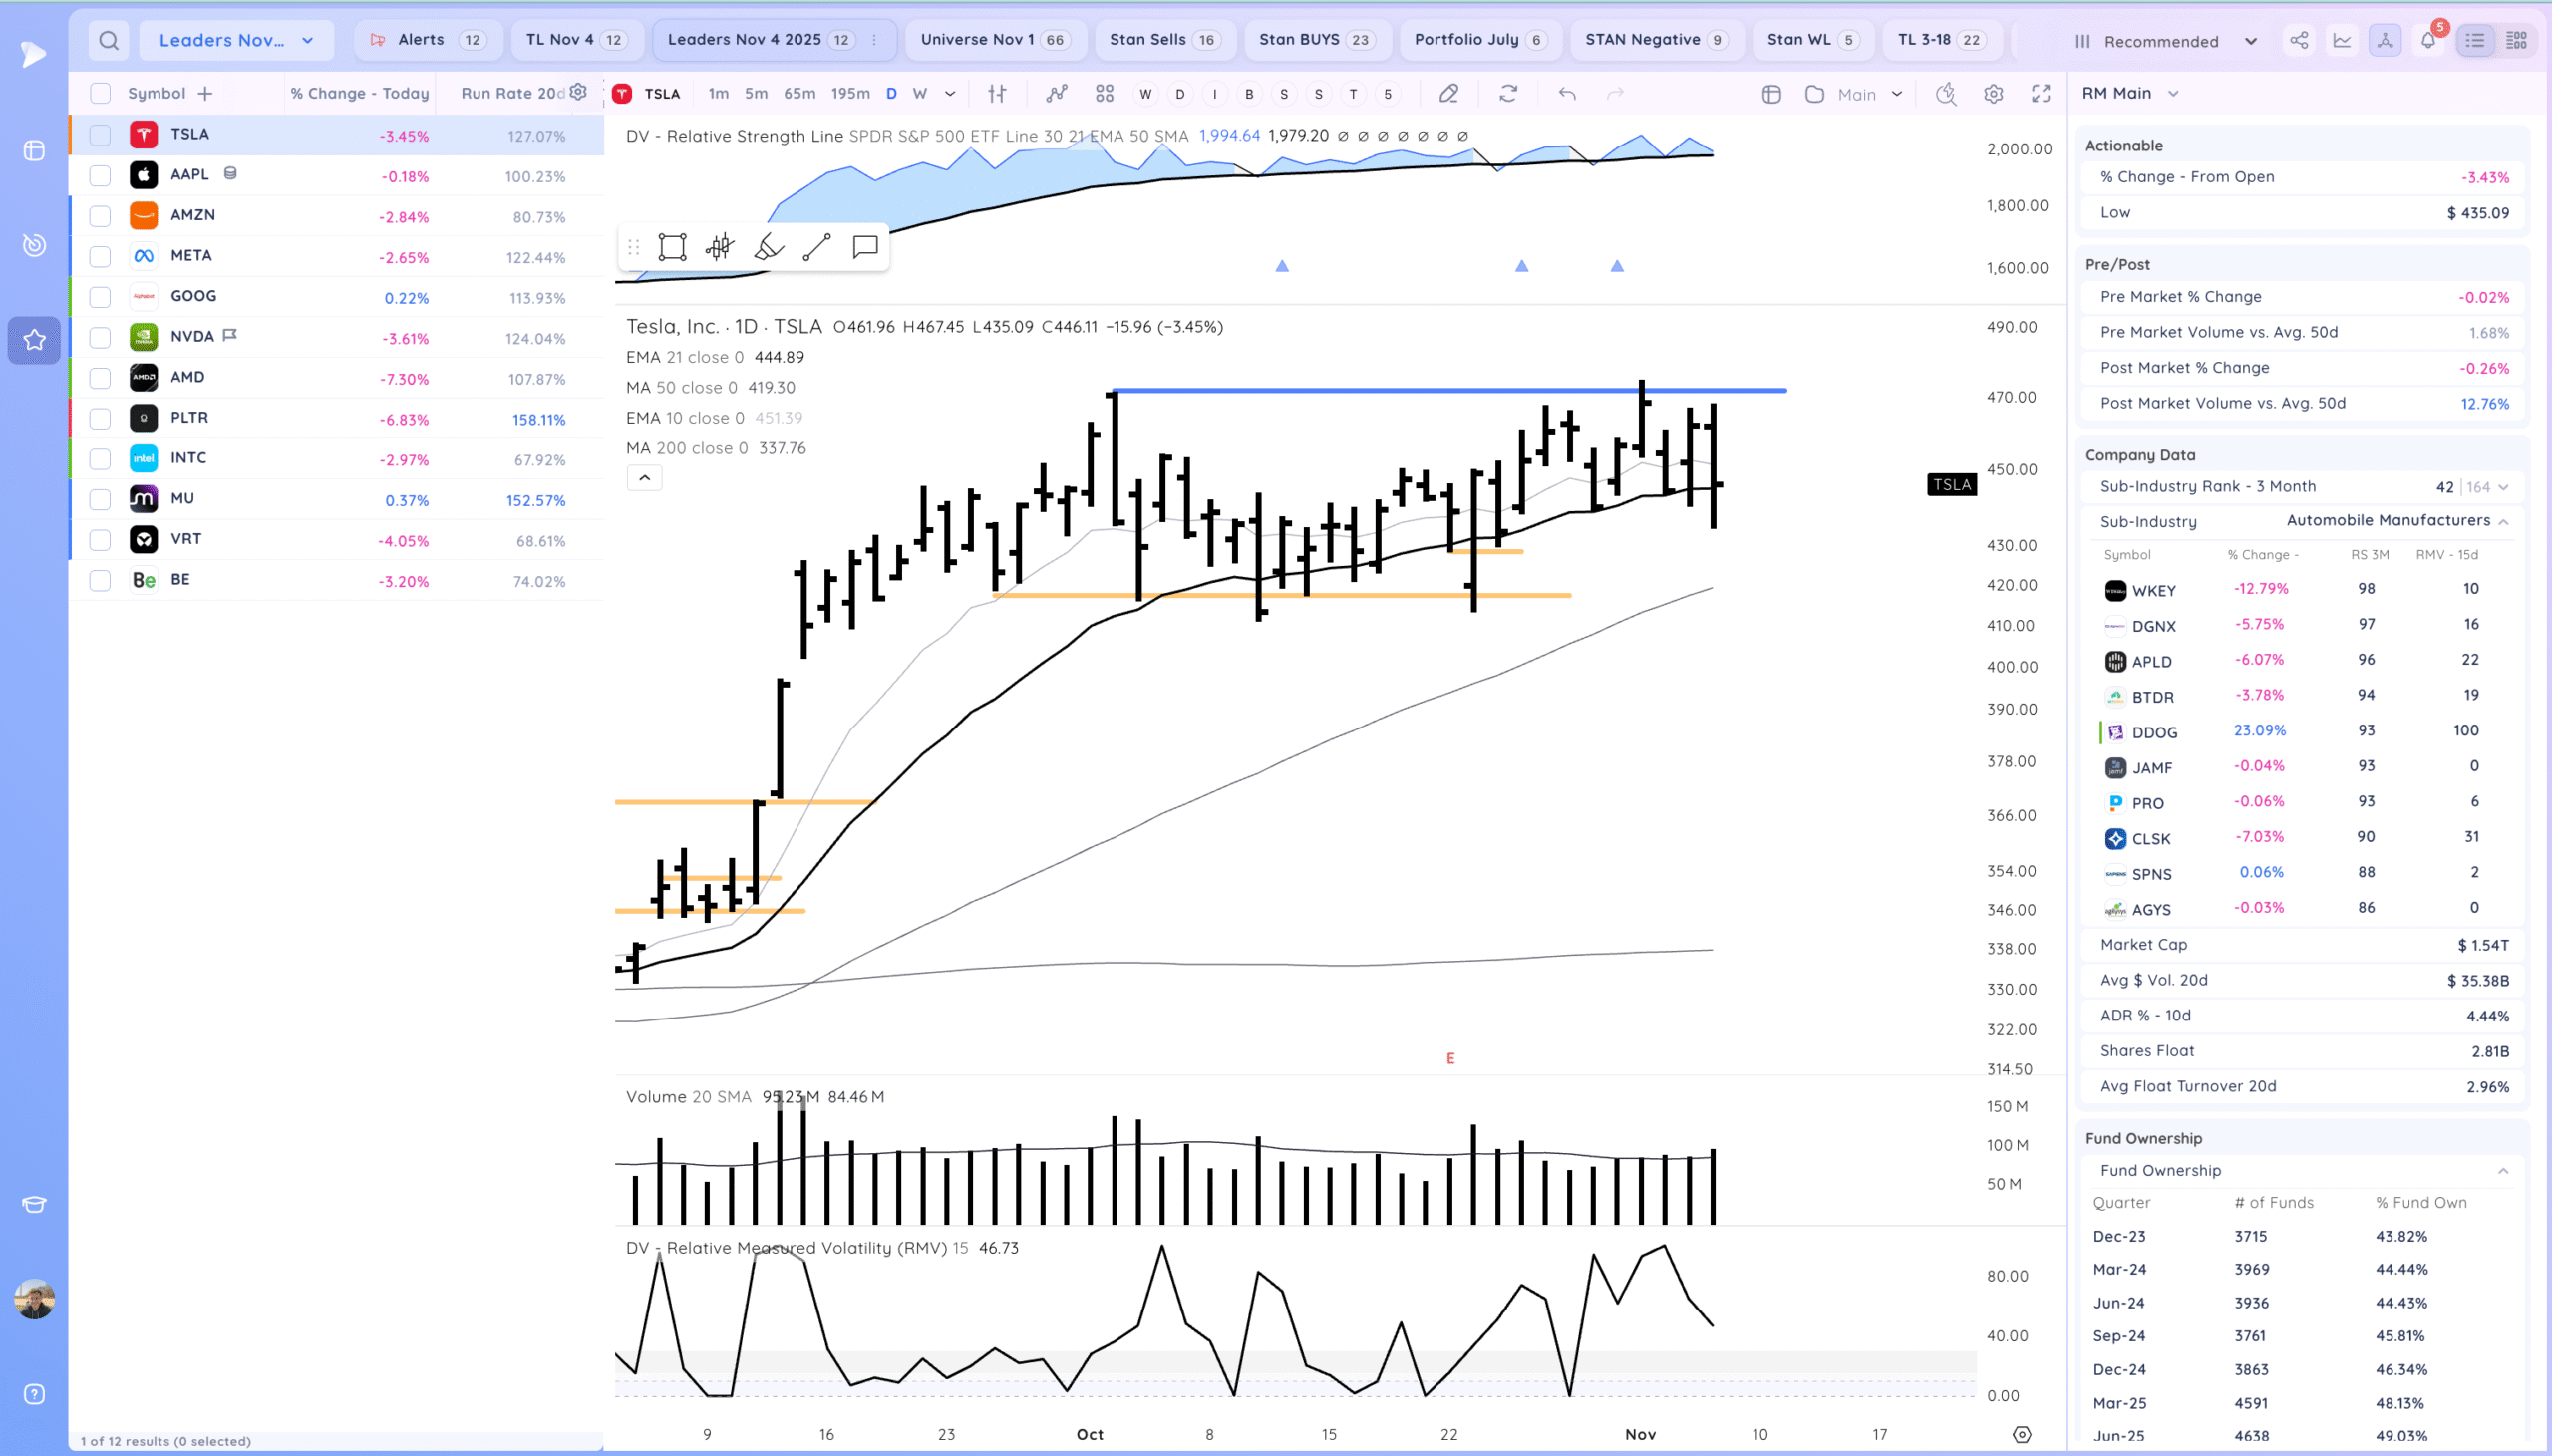
Task: Tick the NVDA row checkbox
Action: 100,337
